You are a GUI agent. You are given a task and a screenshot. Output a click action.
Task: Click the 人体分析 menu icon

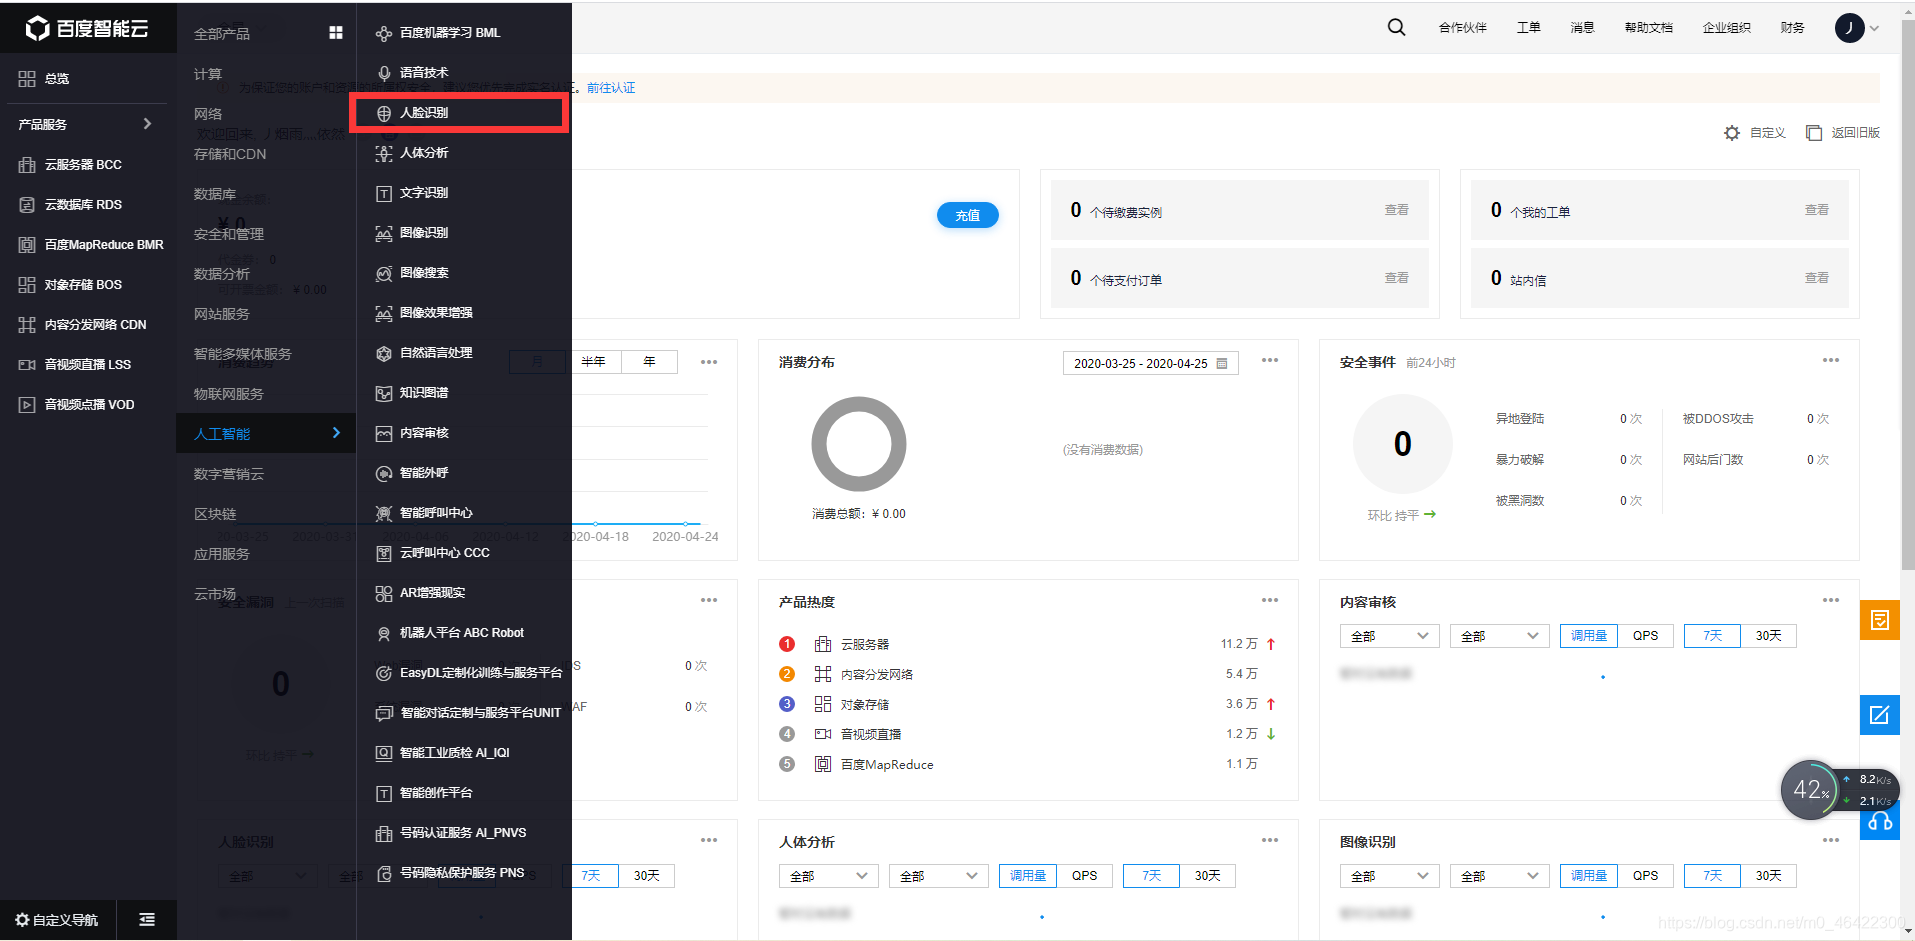pos(384,153)
